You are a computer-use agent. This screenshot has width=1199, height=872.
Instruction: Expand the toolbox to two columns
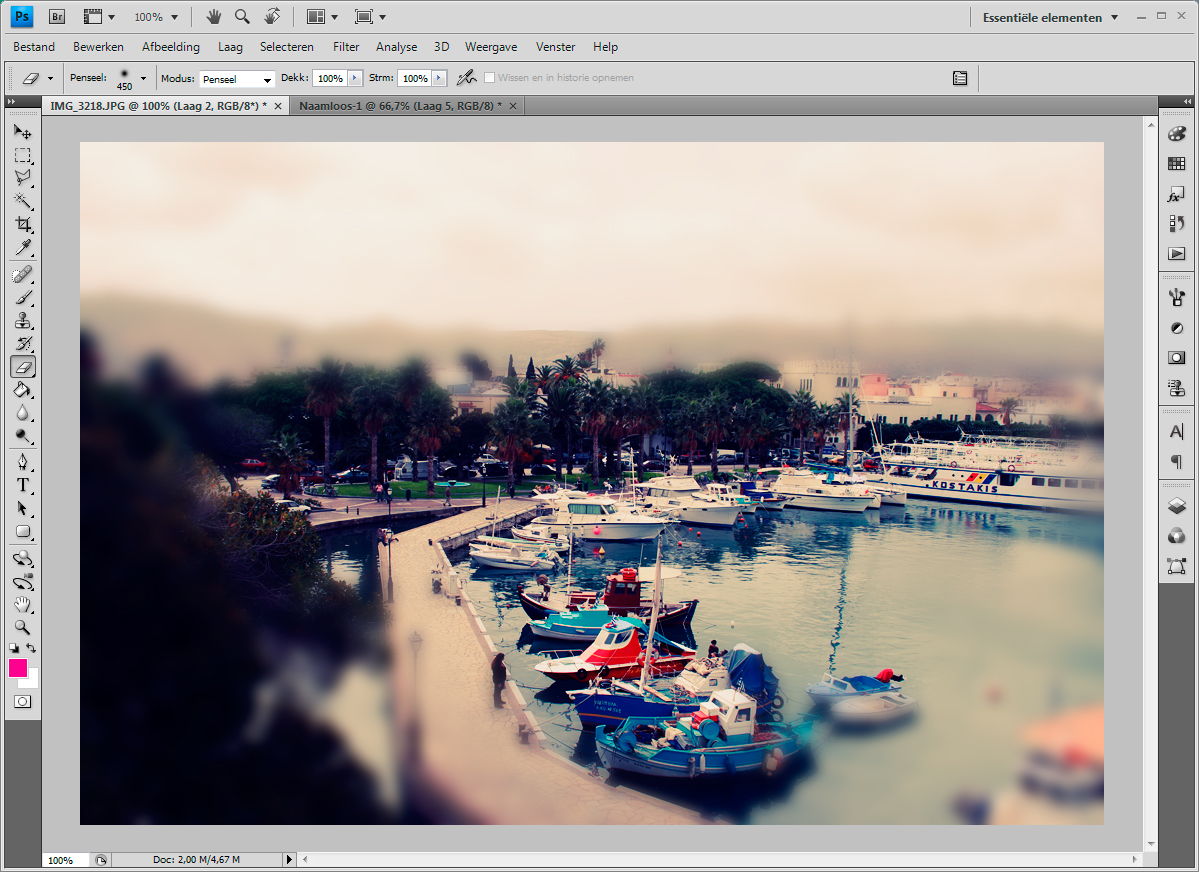click(11, 102)
